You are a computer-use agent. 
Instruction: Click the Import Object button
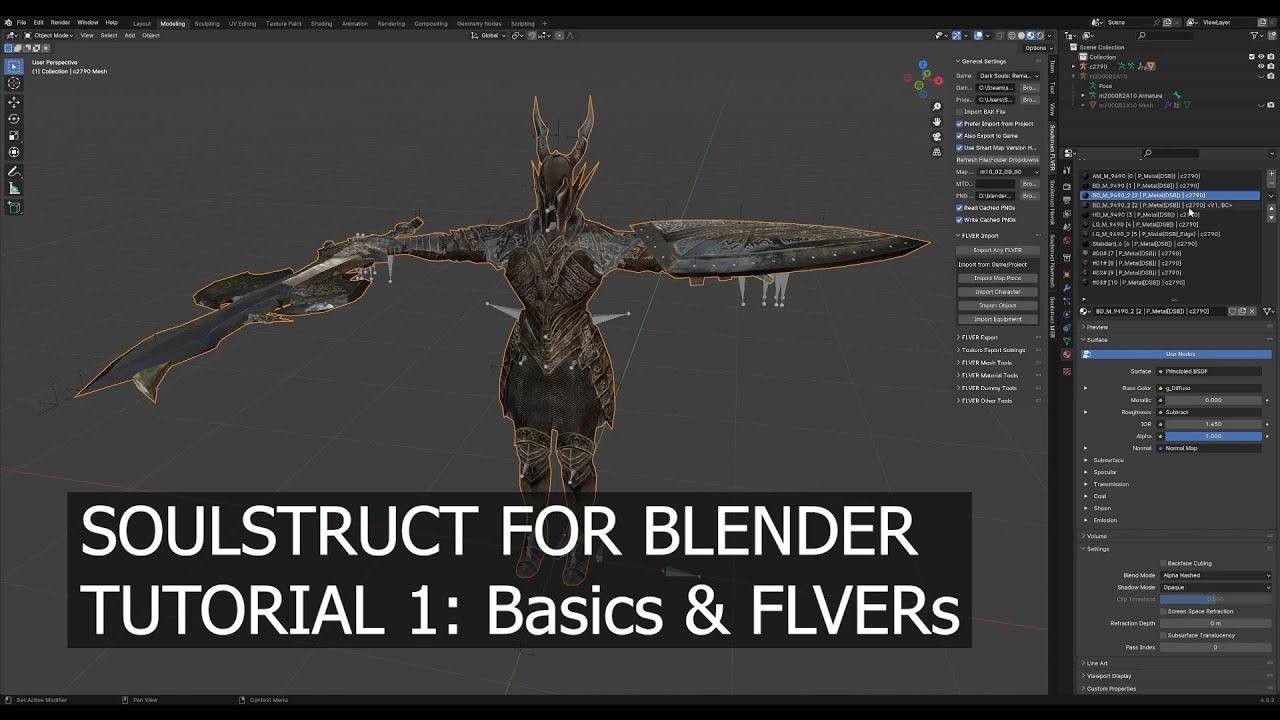[998, 306]
